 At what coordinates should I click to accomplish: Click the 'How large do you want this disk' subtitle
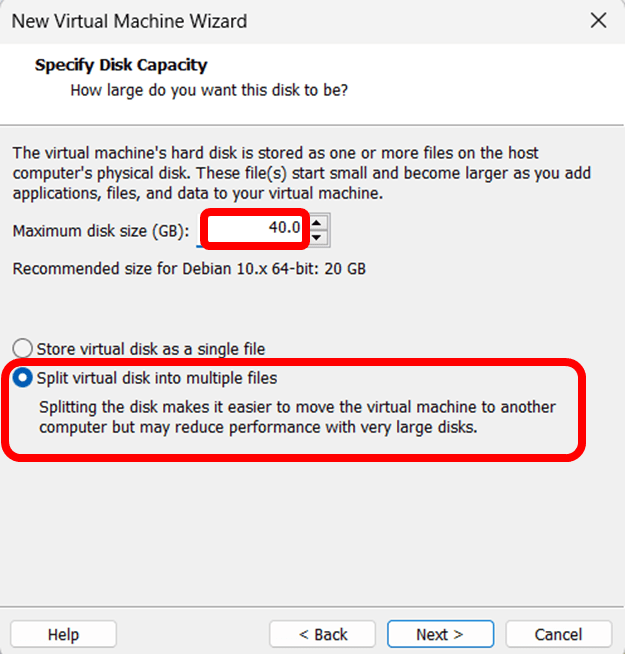click(x=209, y=90)
